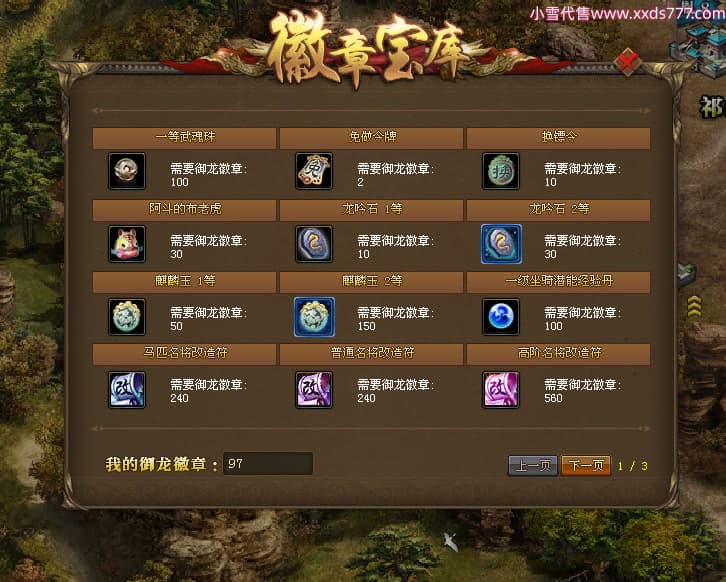726x582 pixels.
Task: Go to next page with 下一页
Action: [586, 465]
